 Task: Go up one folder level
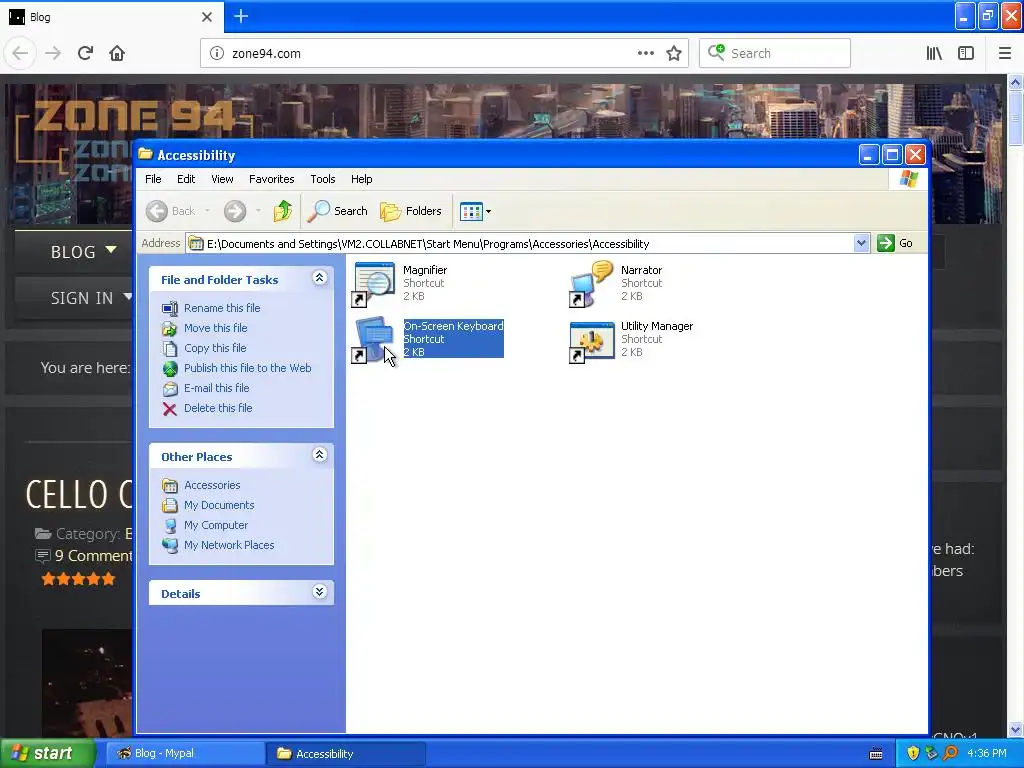click(283, 211)
